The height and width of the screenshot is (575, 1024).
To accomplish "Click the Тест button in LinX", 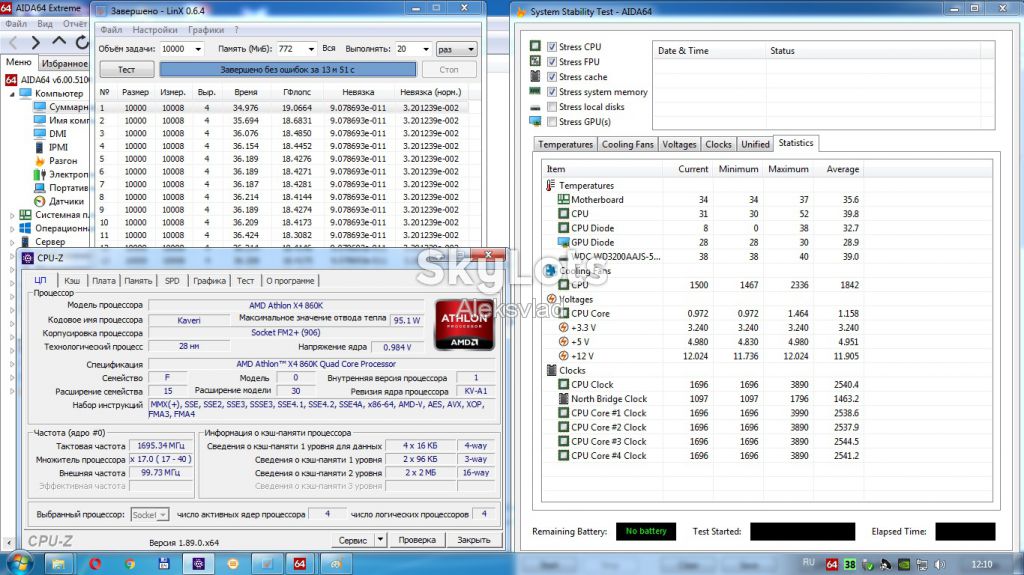I will click(x=127, y=69).
